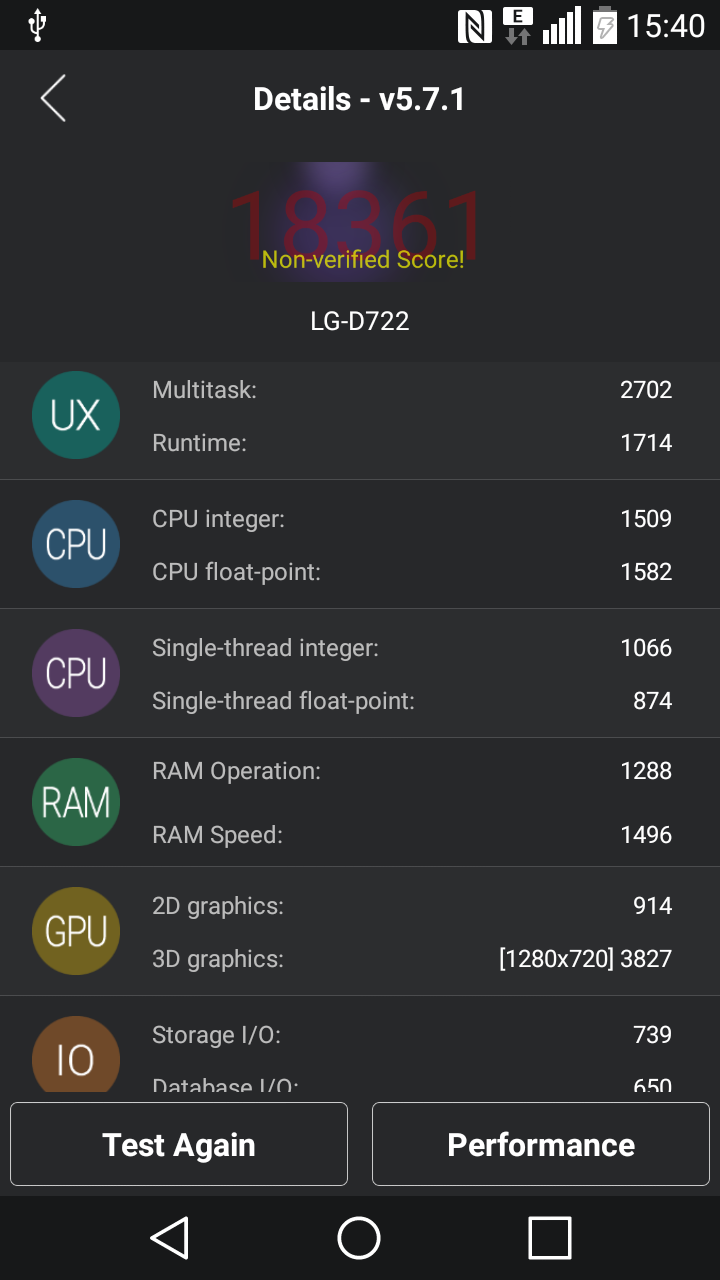Click the Test Again button
The width and height of the screenshot is (720, 1280).
(x=179, y=1144)
